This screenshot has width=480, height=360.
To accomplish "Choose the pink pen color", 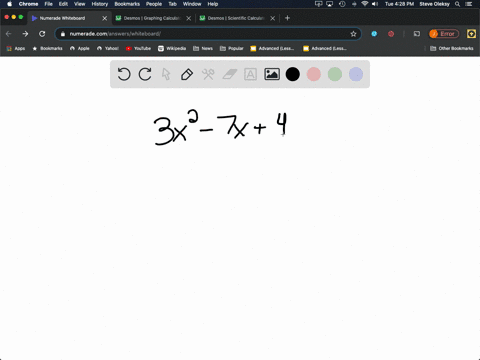I will (x=314, y=74).
